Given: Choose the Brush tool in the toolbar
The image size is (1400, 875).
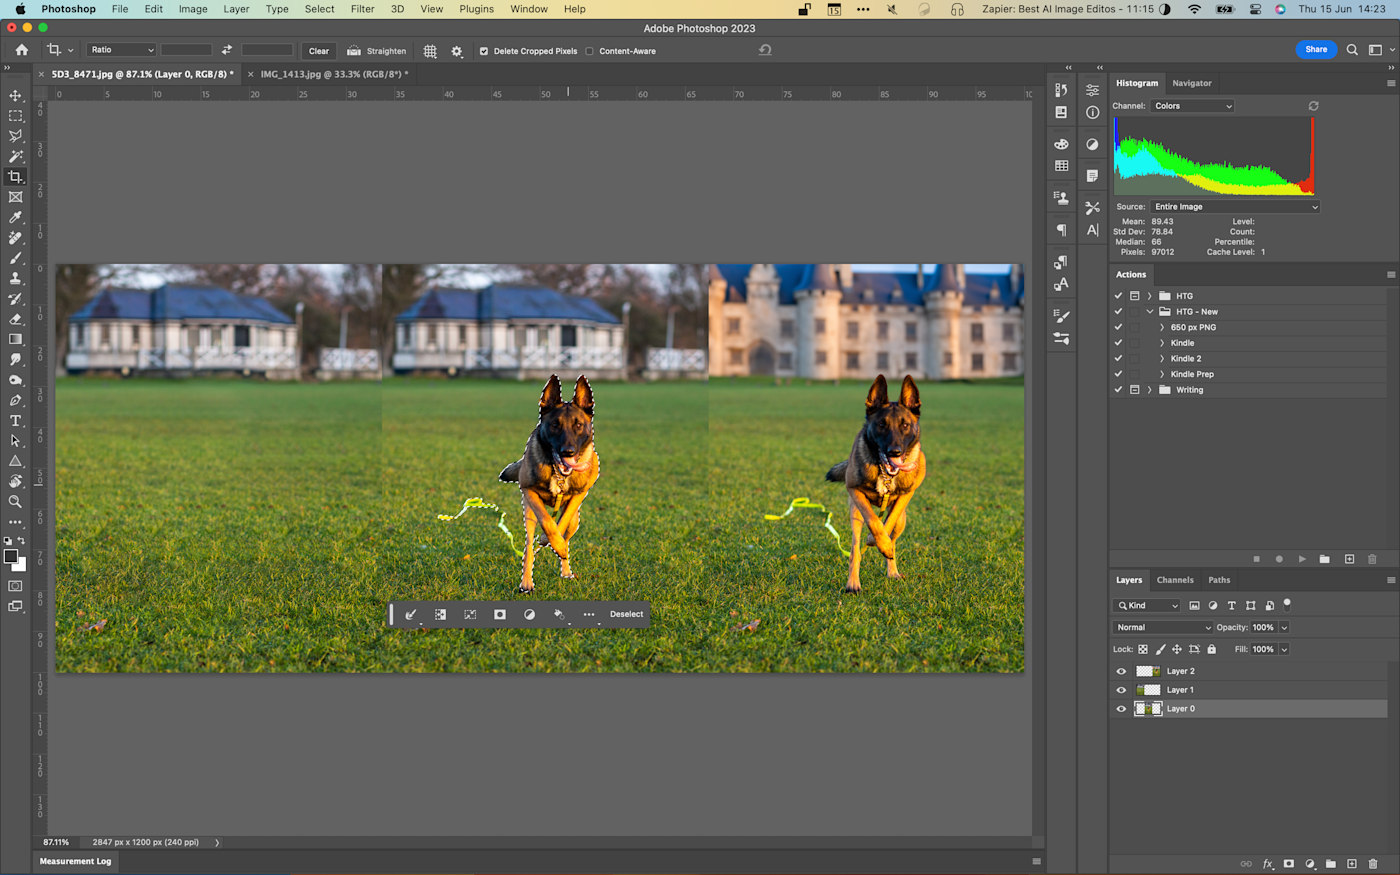Looking at the screenshot, I should point(15,258).
